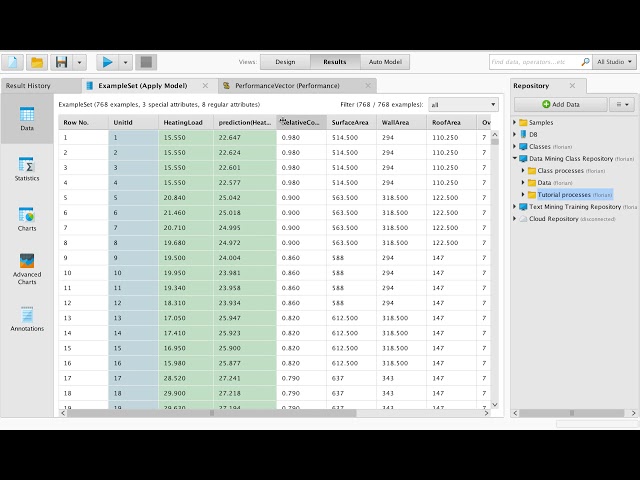Select the Classes repository monitor icon
Screen dimensions: 640x480
coord(523,146)
